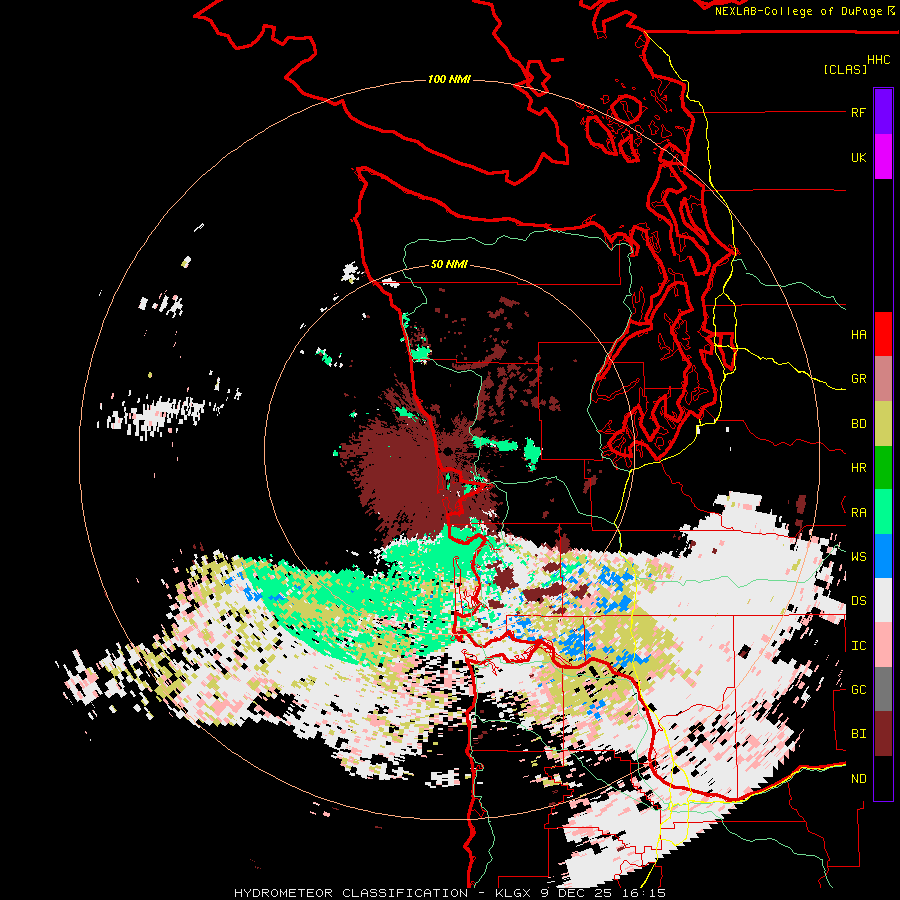Viewport: 900px width, 900px height.
Task: Click the IC legend label
Action: [x=858, y=645]
